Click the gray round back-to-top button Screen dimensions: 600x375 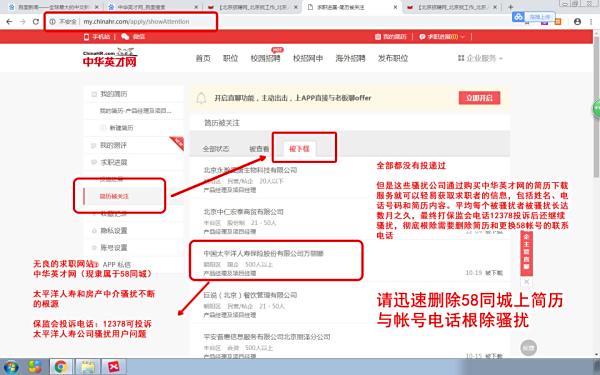pyautogui.click(x=528, y=347)
